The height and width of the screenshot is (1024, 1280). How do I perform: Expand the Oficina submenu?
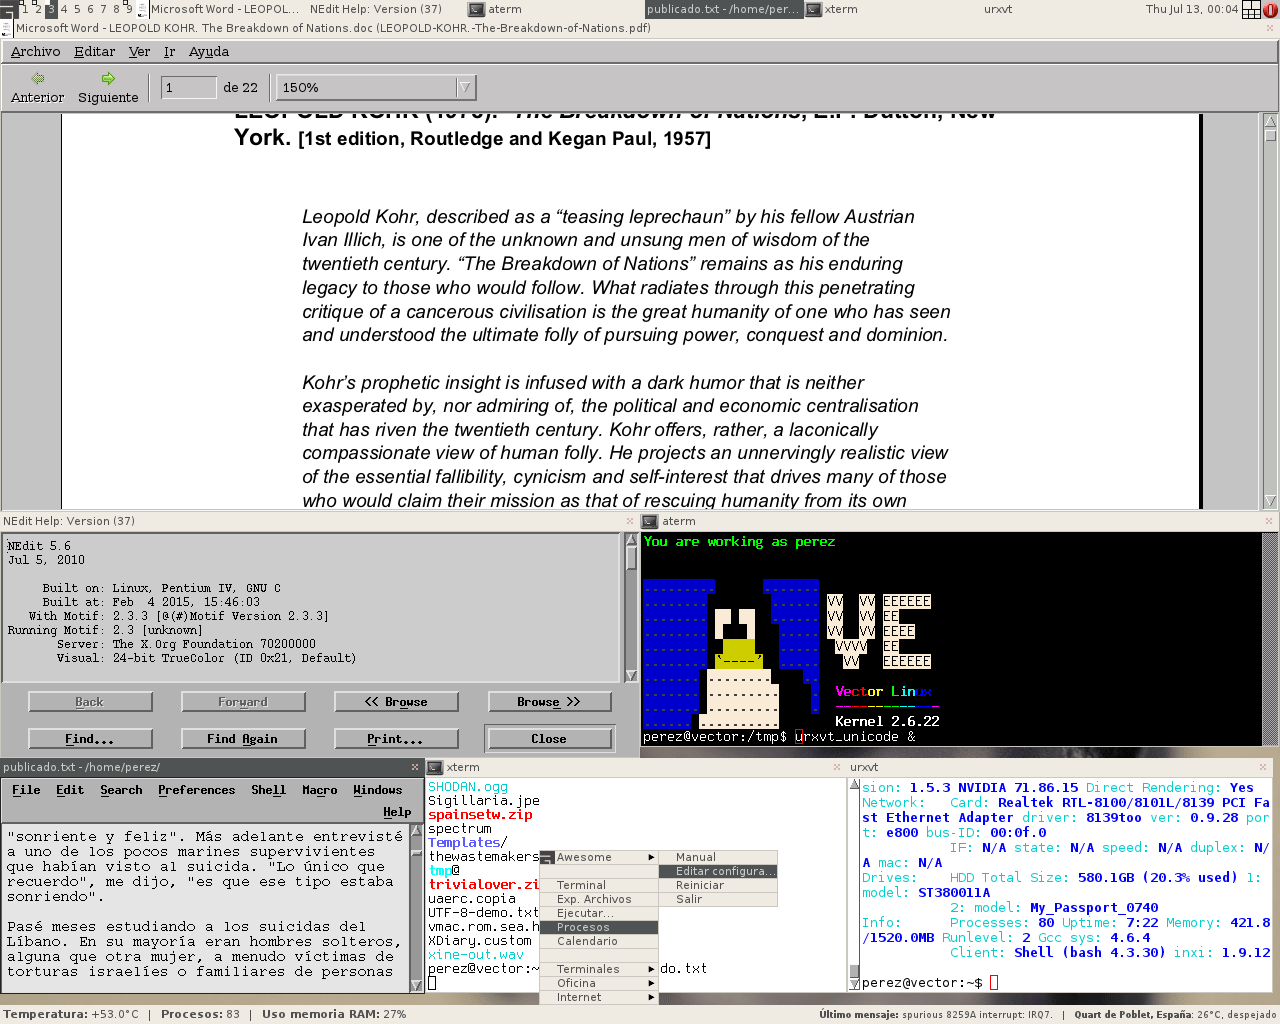(x=599, y=984)
